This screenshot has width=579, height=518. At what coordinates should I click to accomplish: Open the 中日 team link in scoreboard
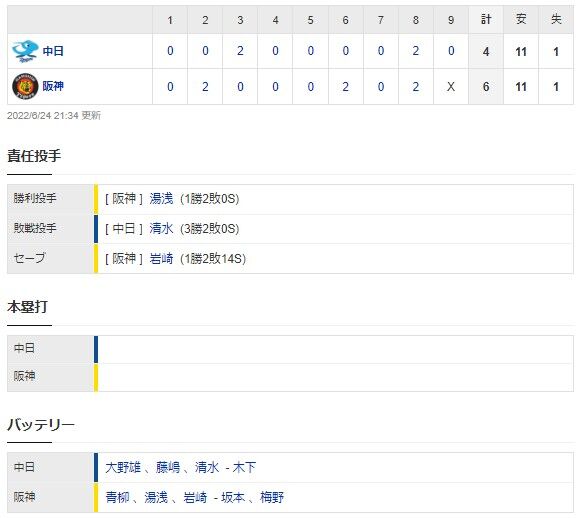[x=53, y=51]
